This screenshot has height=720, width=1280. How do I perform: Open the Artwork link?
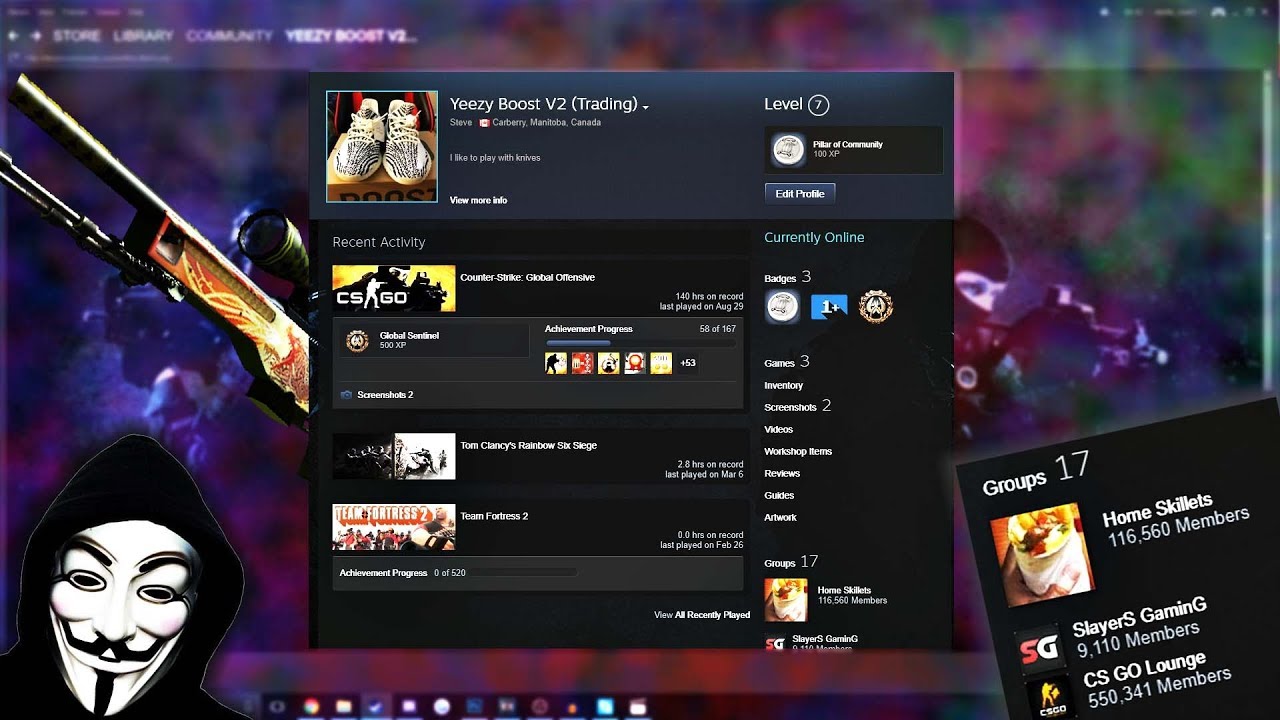780,517
